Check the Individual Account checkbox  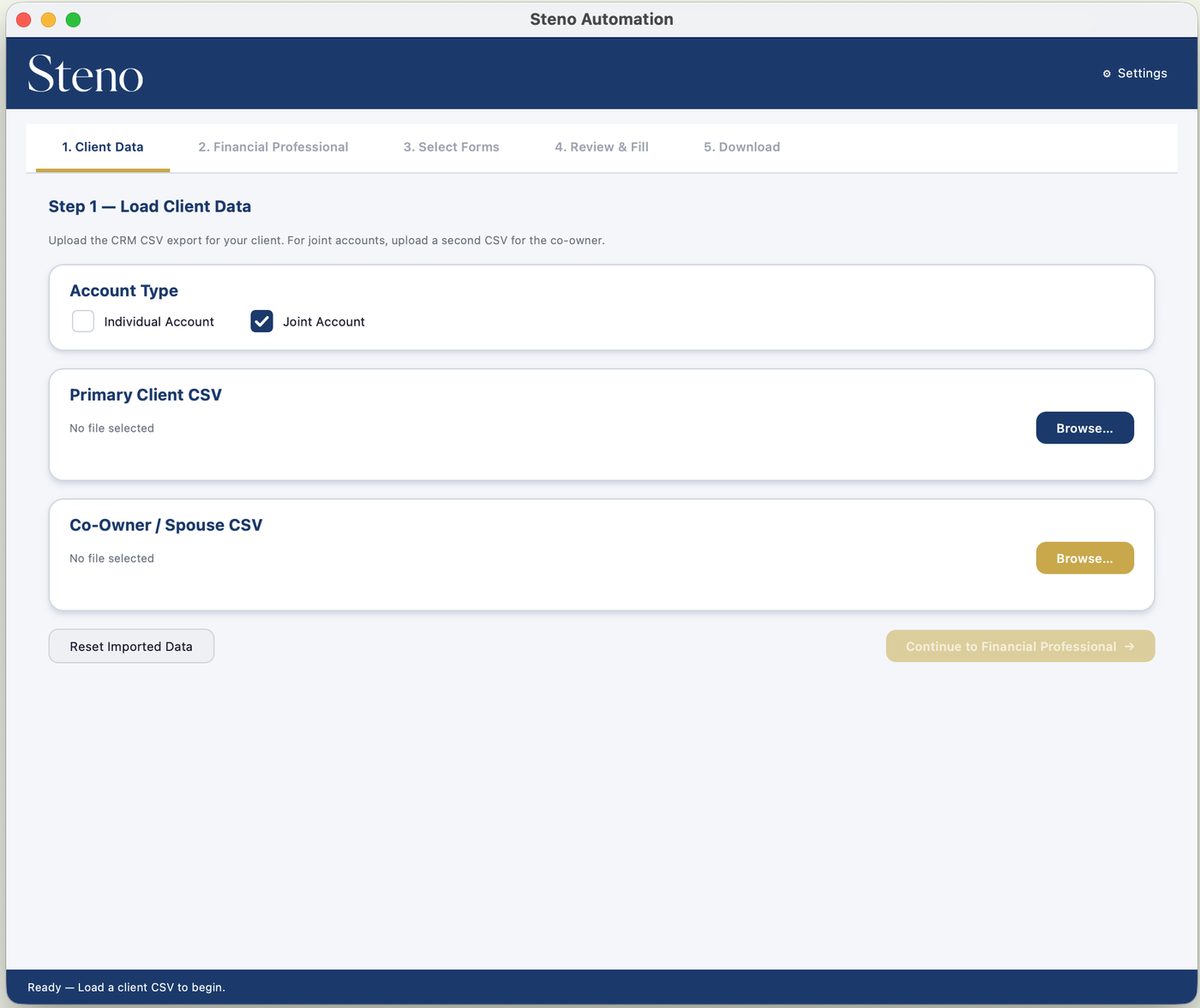[83, 321]
